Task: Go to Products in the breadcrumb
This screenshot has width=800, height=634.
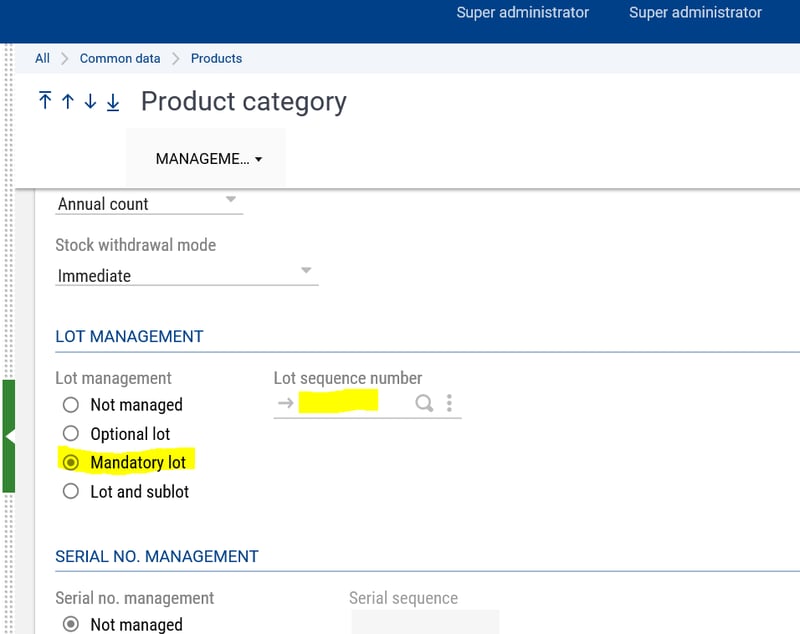Action: (x=216, y=58)
